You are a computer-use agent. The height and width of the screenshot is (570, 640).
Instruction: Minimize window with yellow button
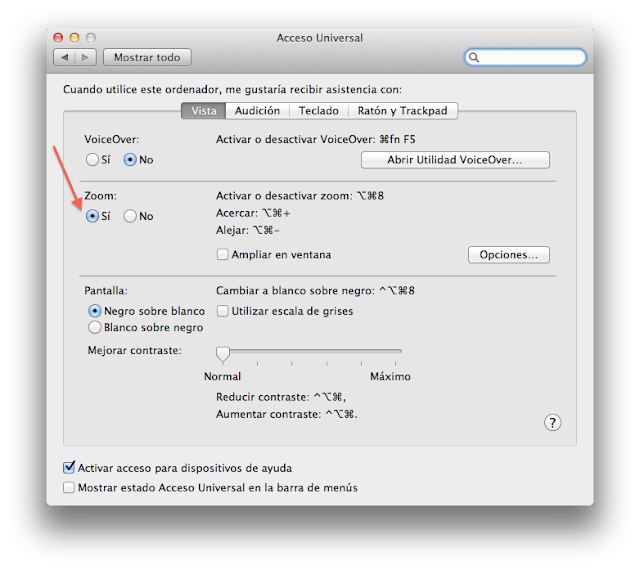74,38
